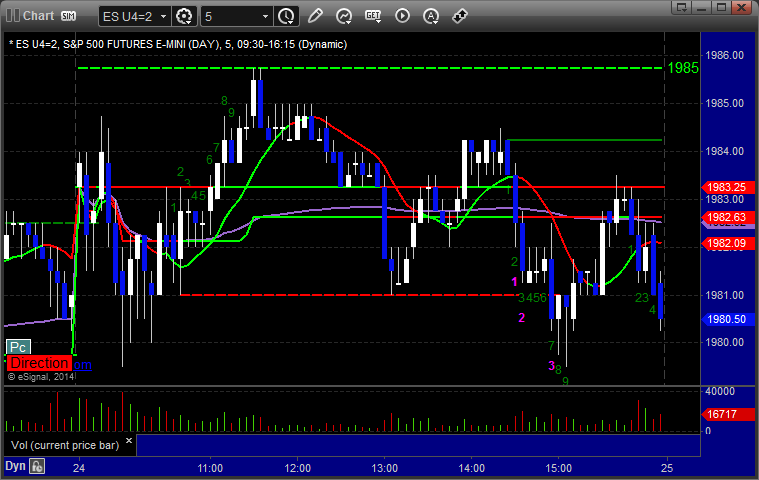The image size is (759, 480).
Task: Click the Dyn time template label
Action: click(15, 466)
